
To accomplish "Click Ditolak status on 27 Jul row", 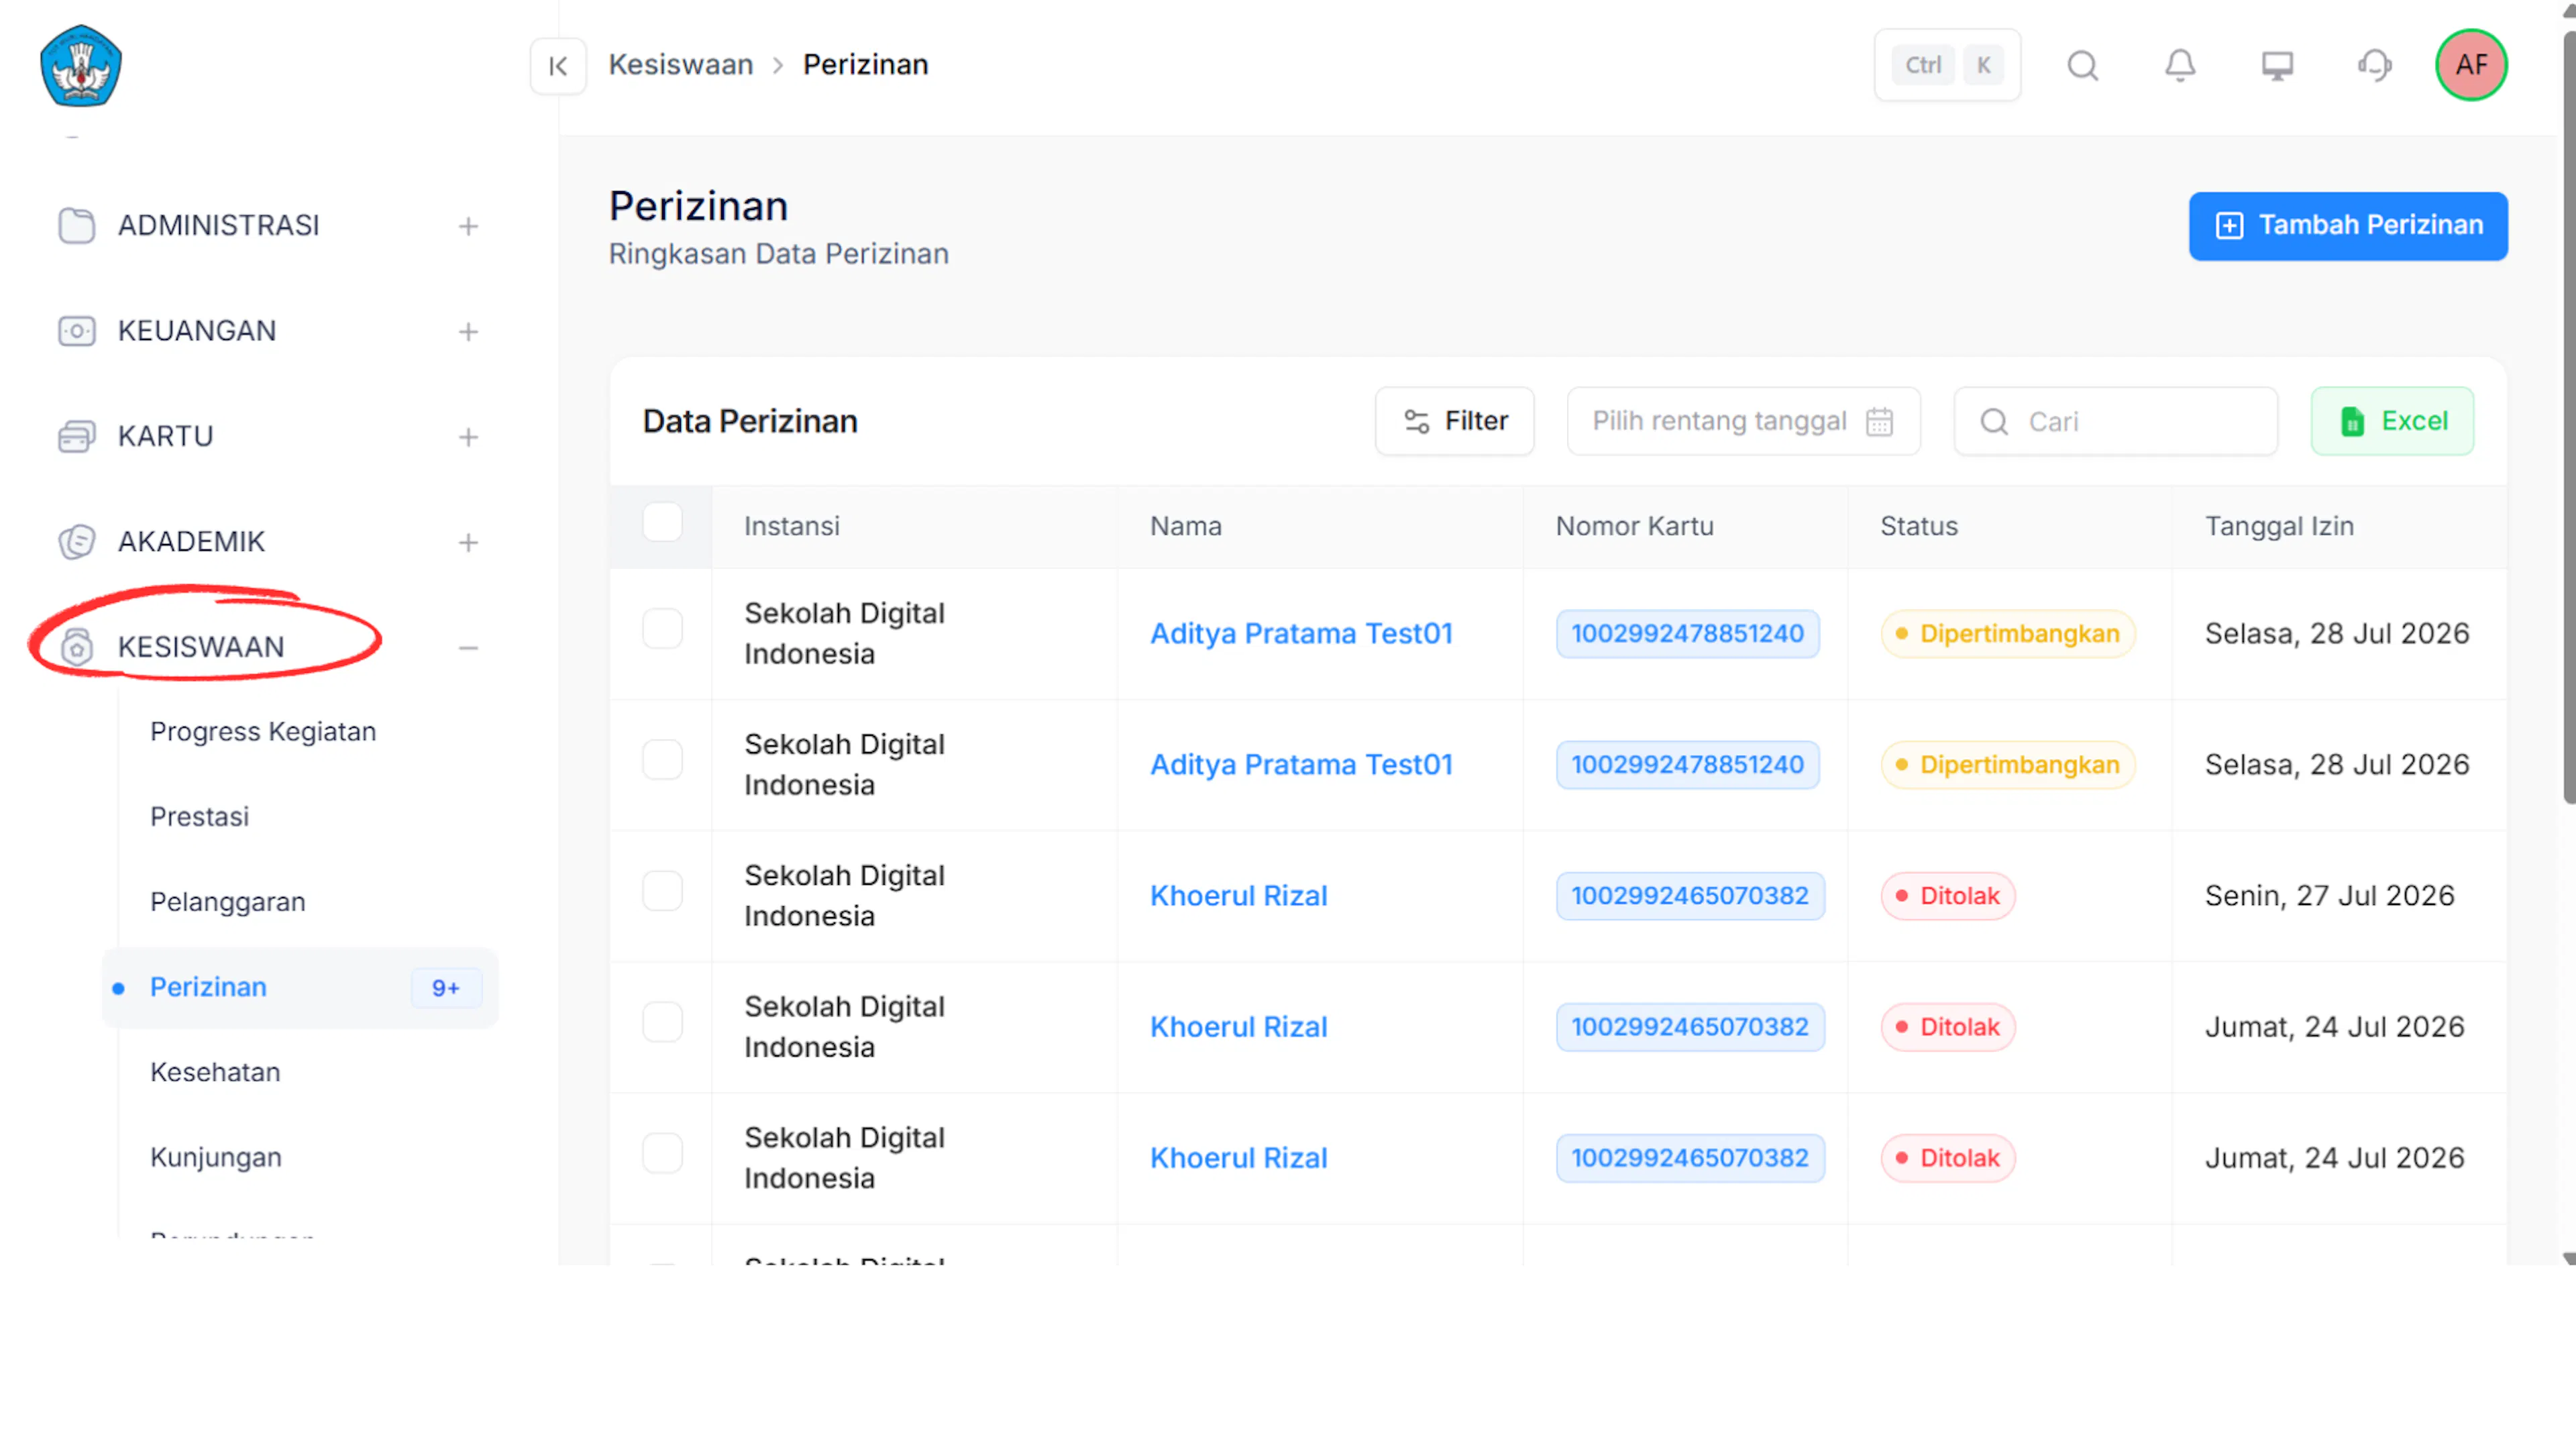I will (x=1948, y=896).
